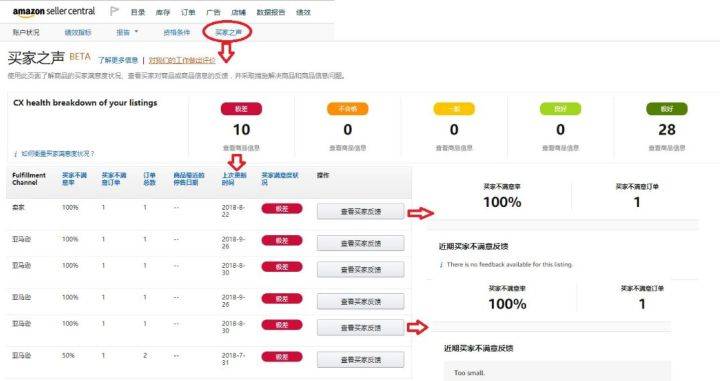Select the count 10 under 极差

click(242, 130)
